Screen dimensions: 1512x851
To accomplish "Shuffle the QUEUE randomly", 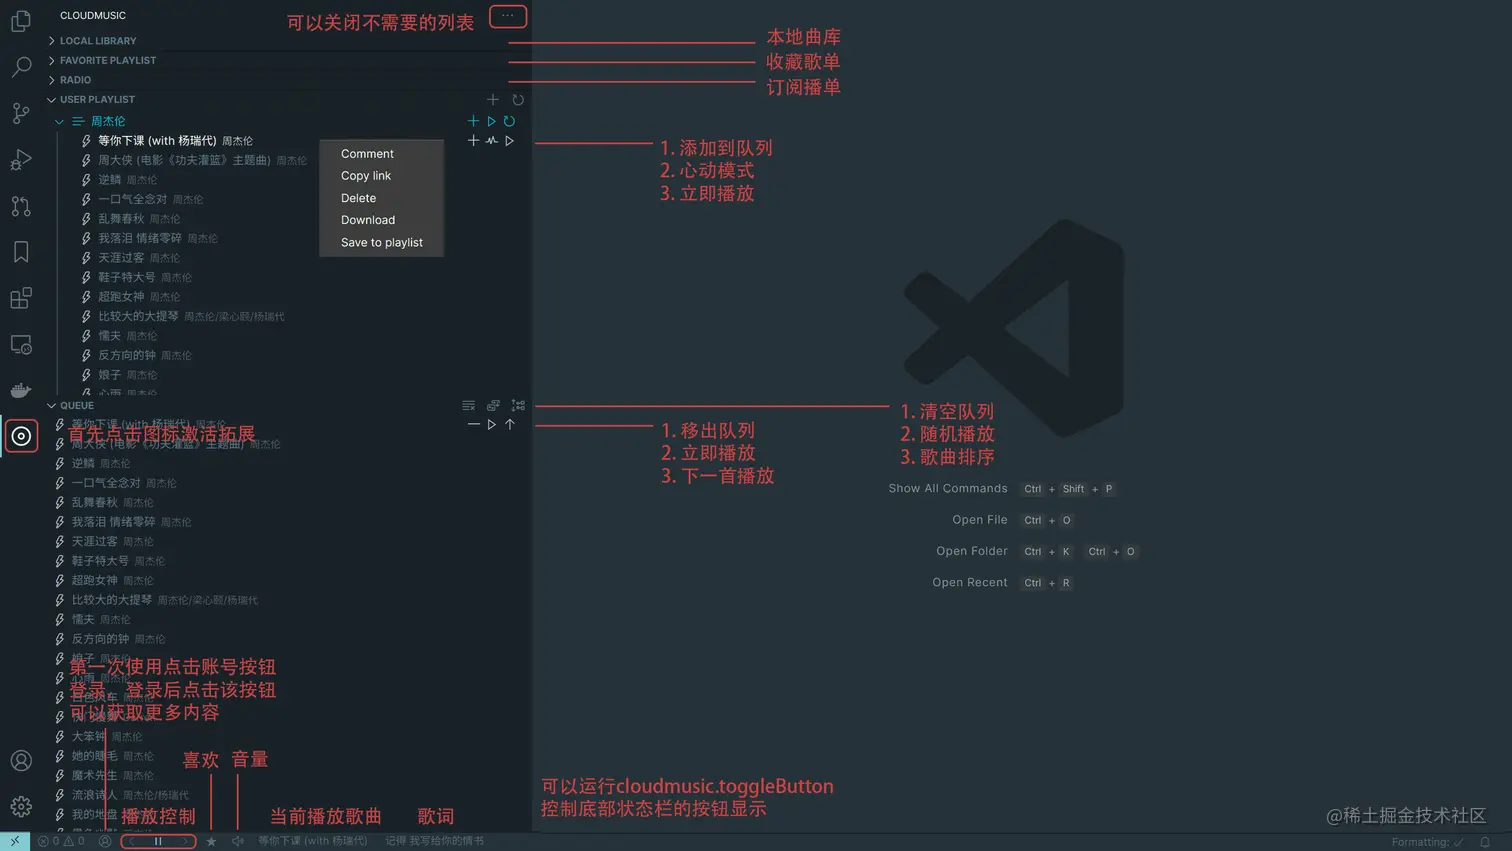I will (x=493, y=405).
